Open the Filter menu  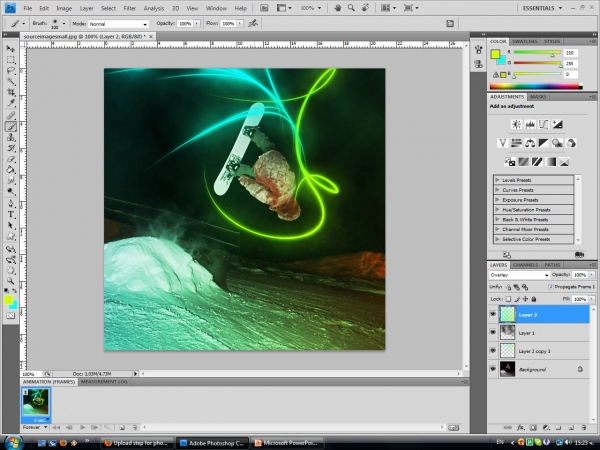pos(130,8)
